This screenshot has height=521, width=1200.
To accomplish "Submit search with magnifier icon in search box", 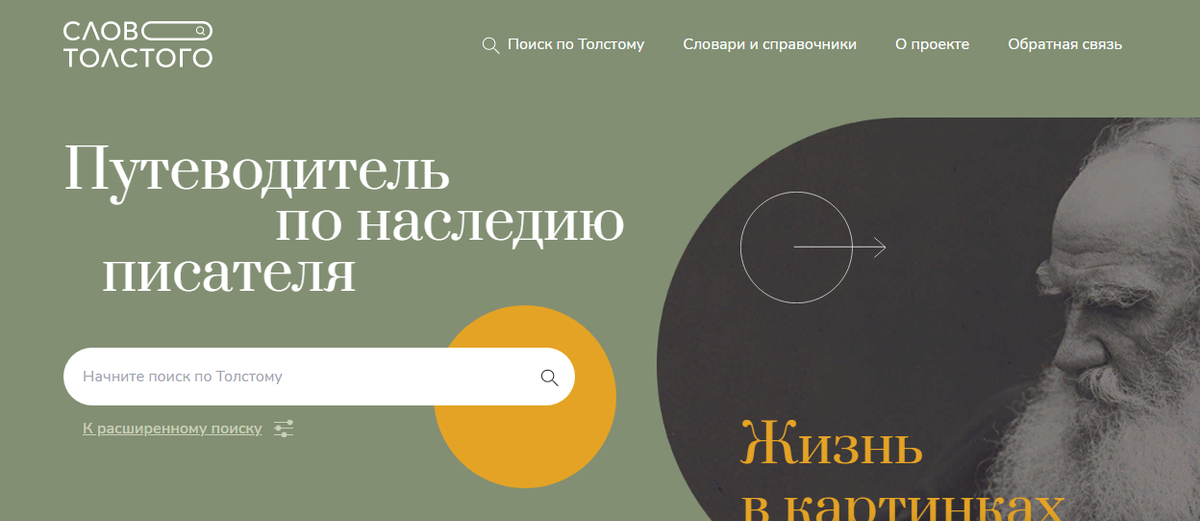I will (x=549, y=377).
